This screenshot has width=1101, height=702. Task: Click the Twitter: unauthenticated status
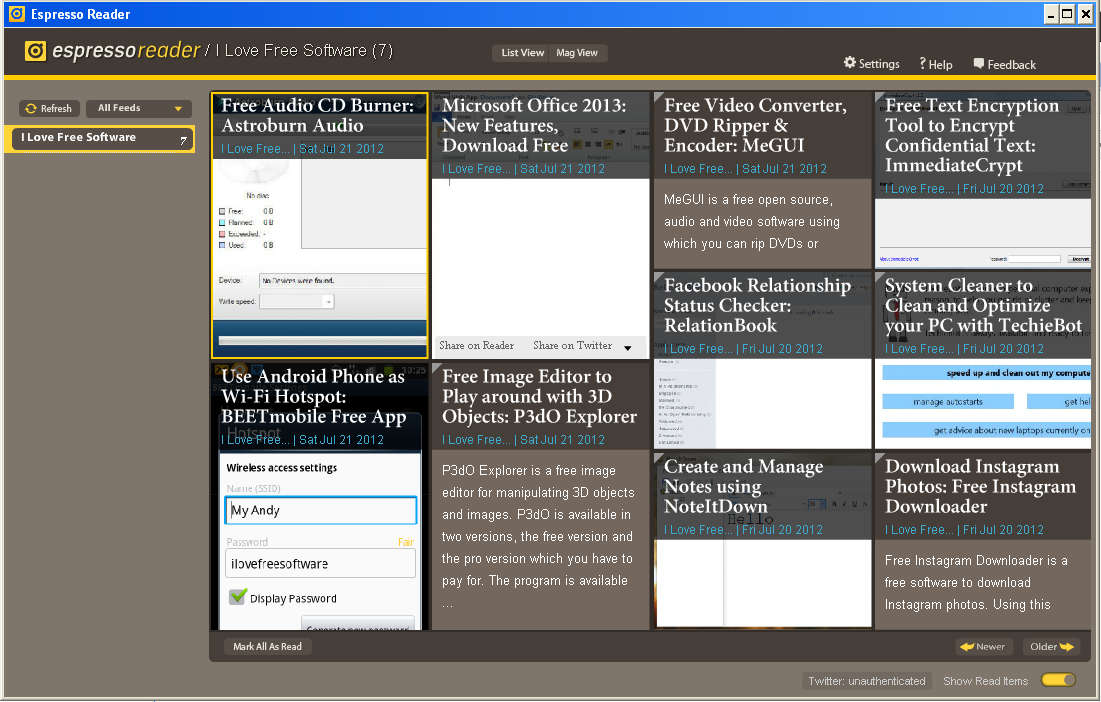pyautogui.click(x=866, y=680)
